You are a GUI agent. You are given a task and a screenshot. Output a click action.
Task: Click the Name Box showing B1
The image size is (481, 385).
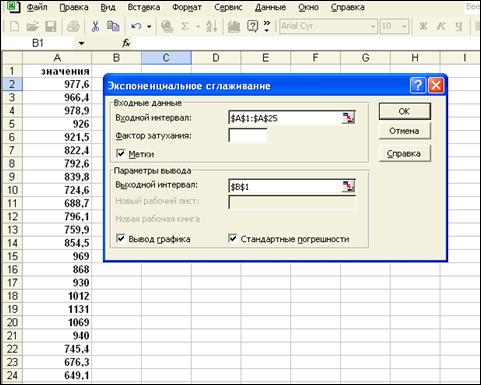tap(38, 43)
